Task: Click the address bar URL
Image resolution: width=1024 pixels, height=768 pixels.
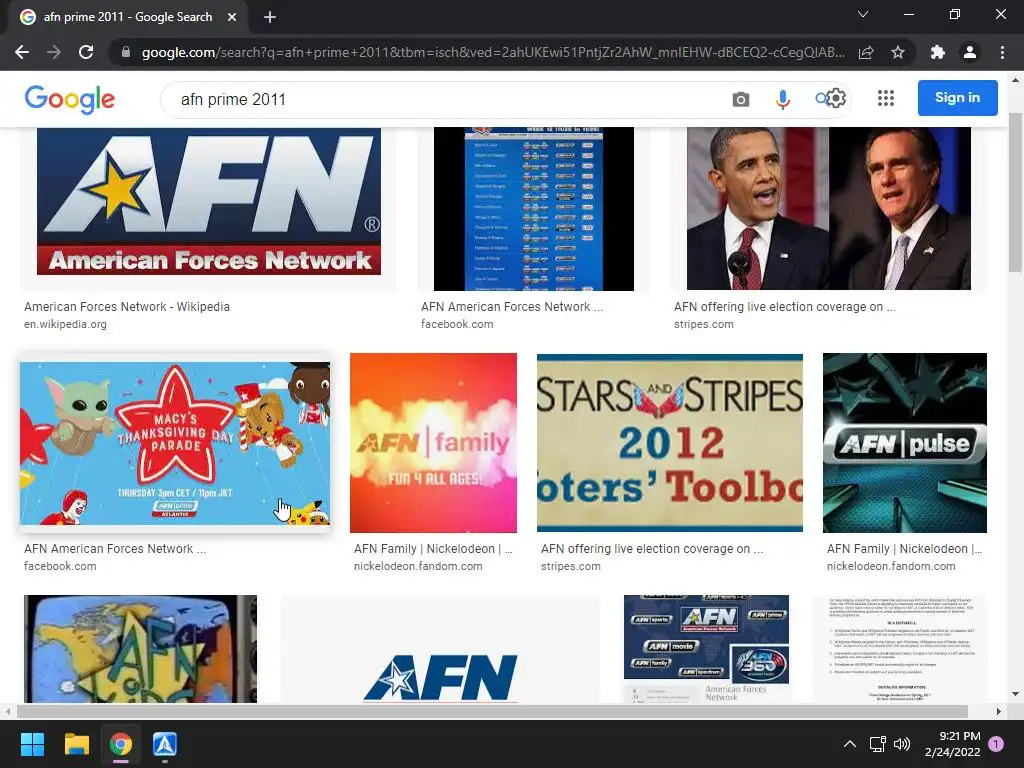Action: point(493,52)
